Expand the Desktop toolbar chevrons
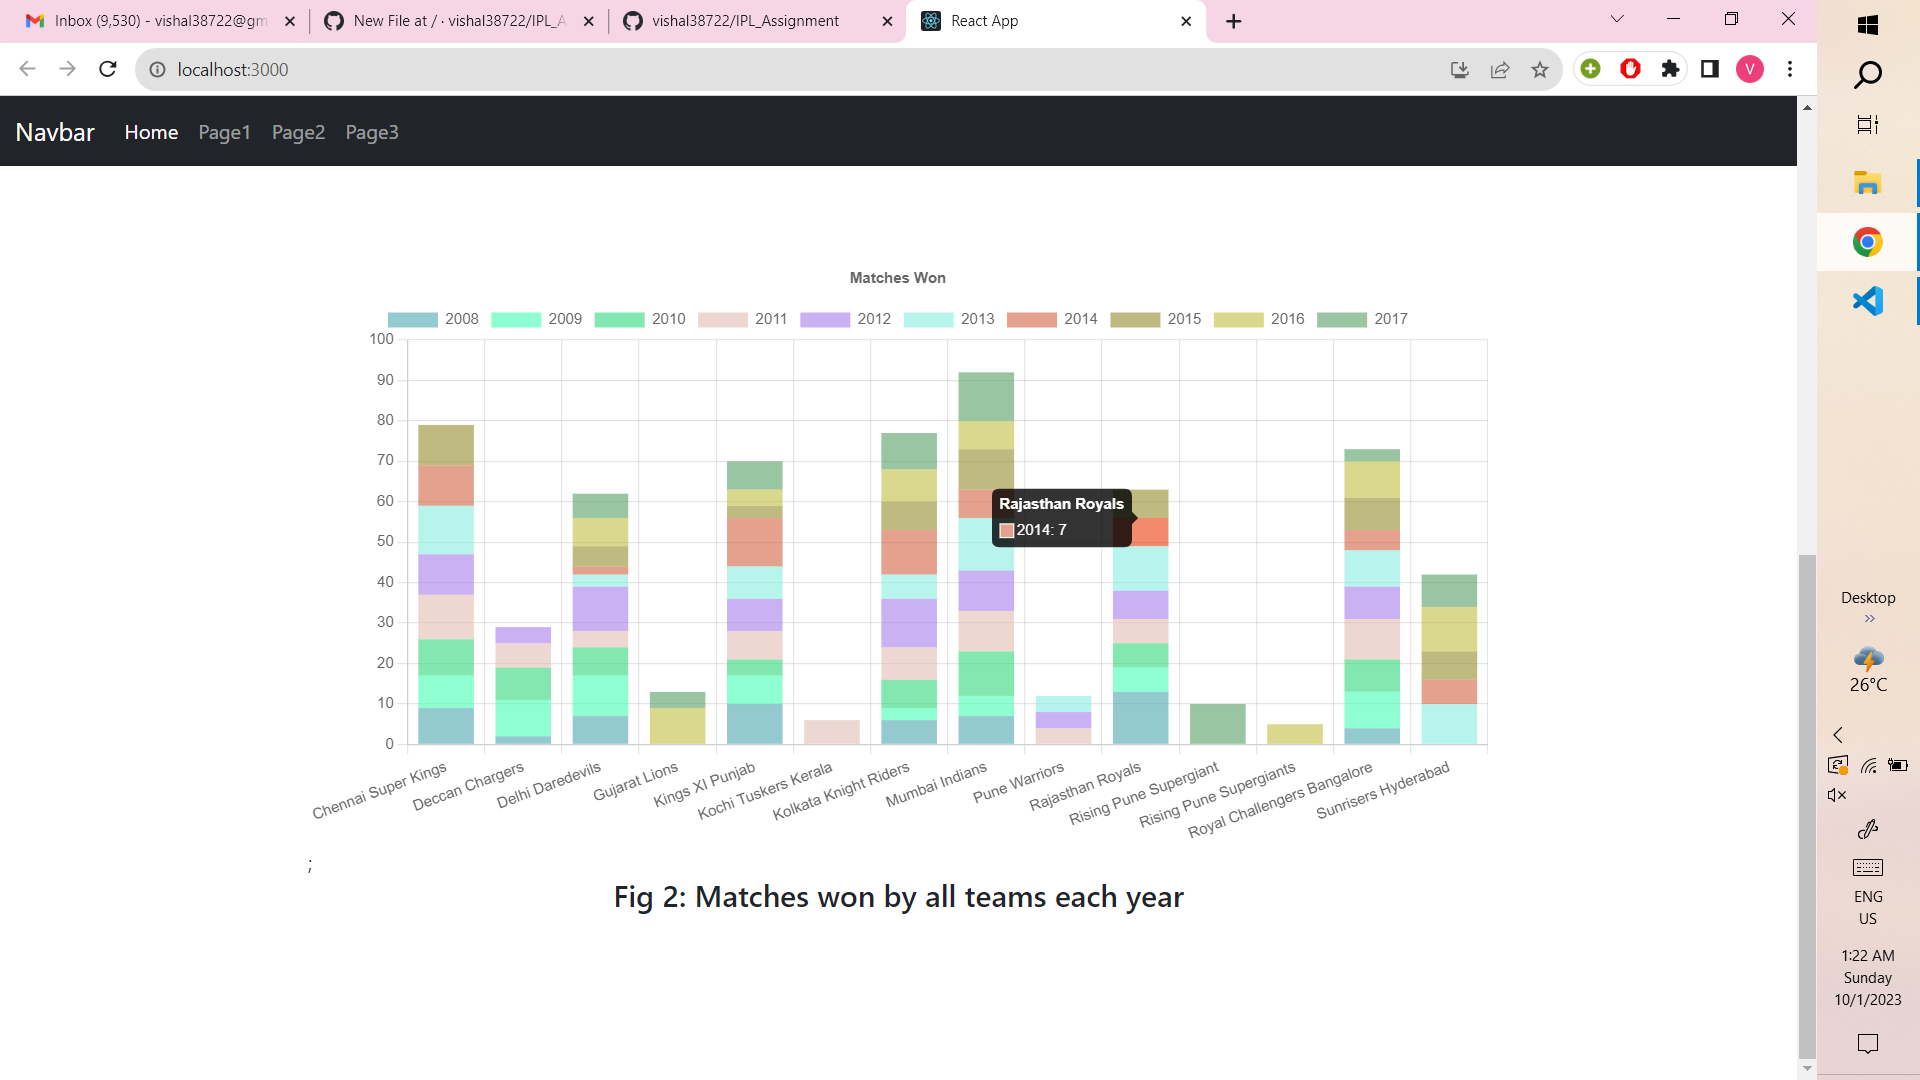Viewport: 1920px width, 1080px height. click(x=1869, y=619)
